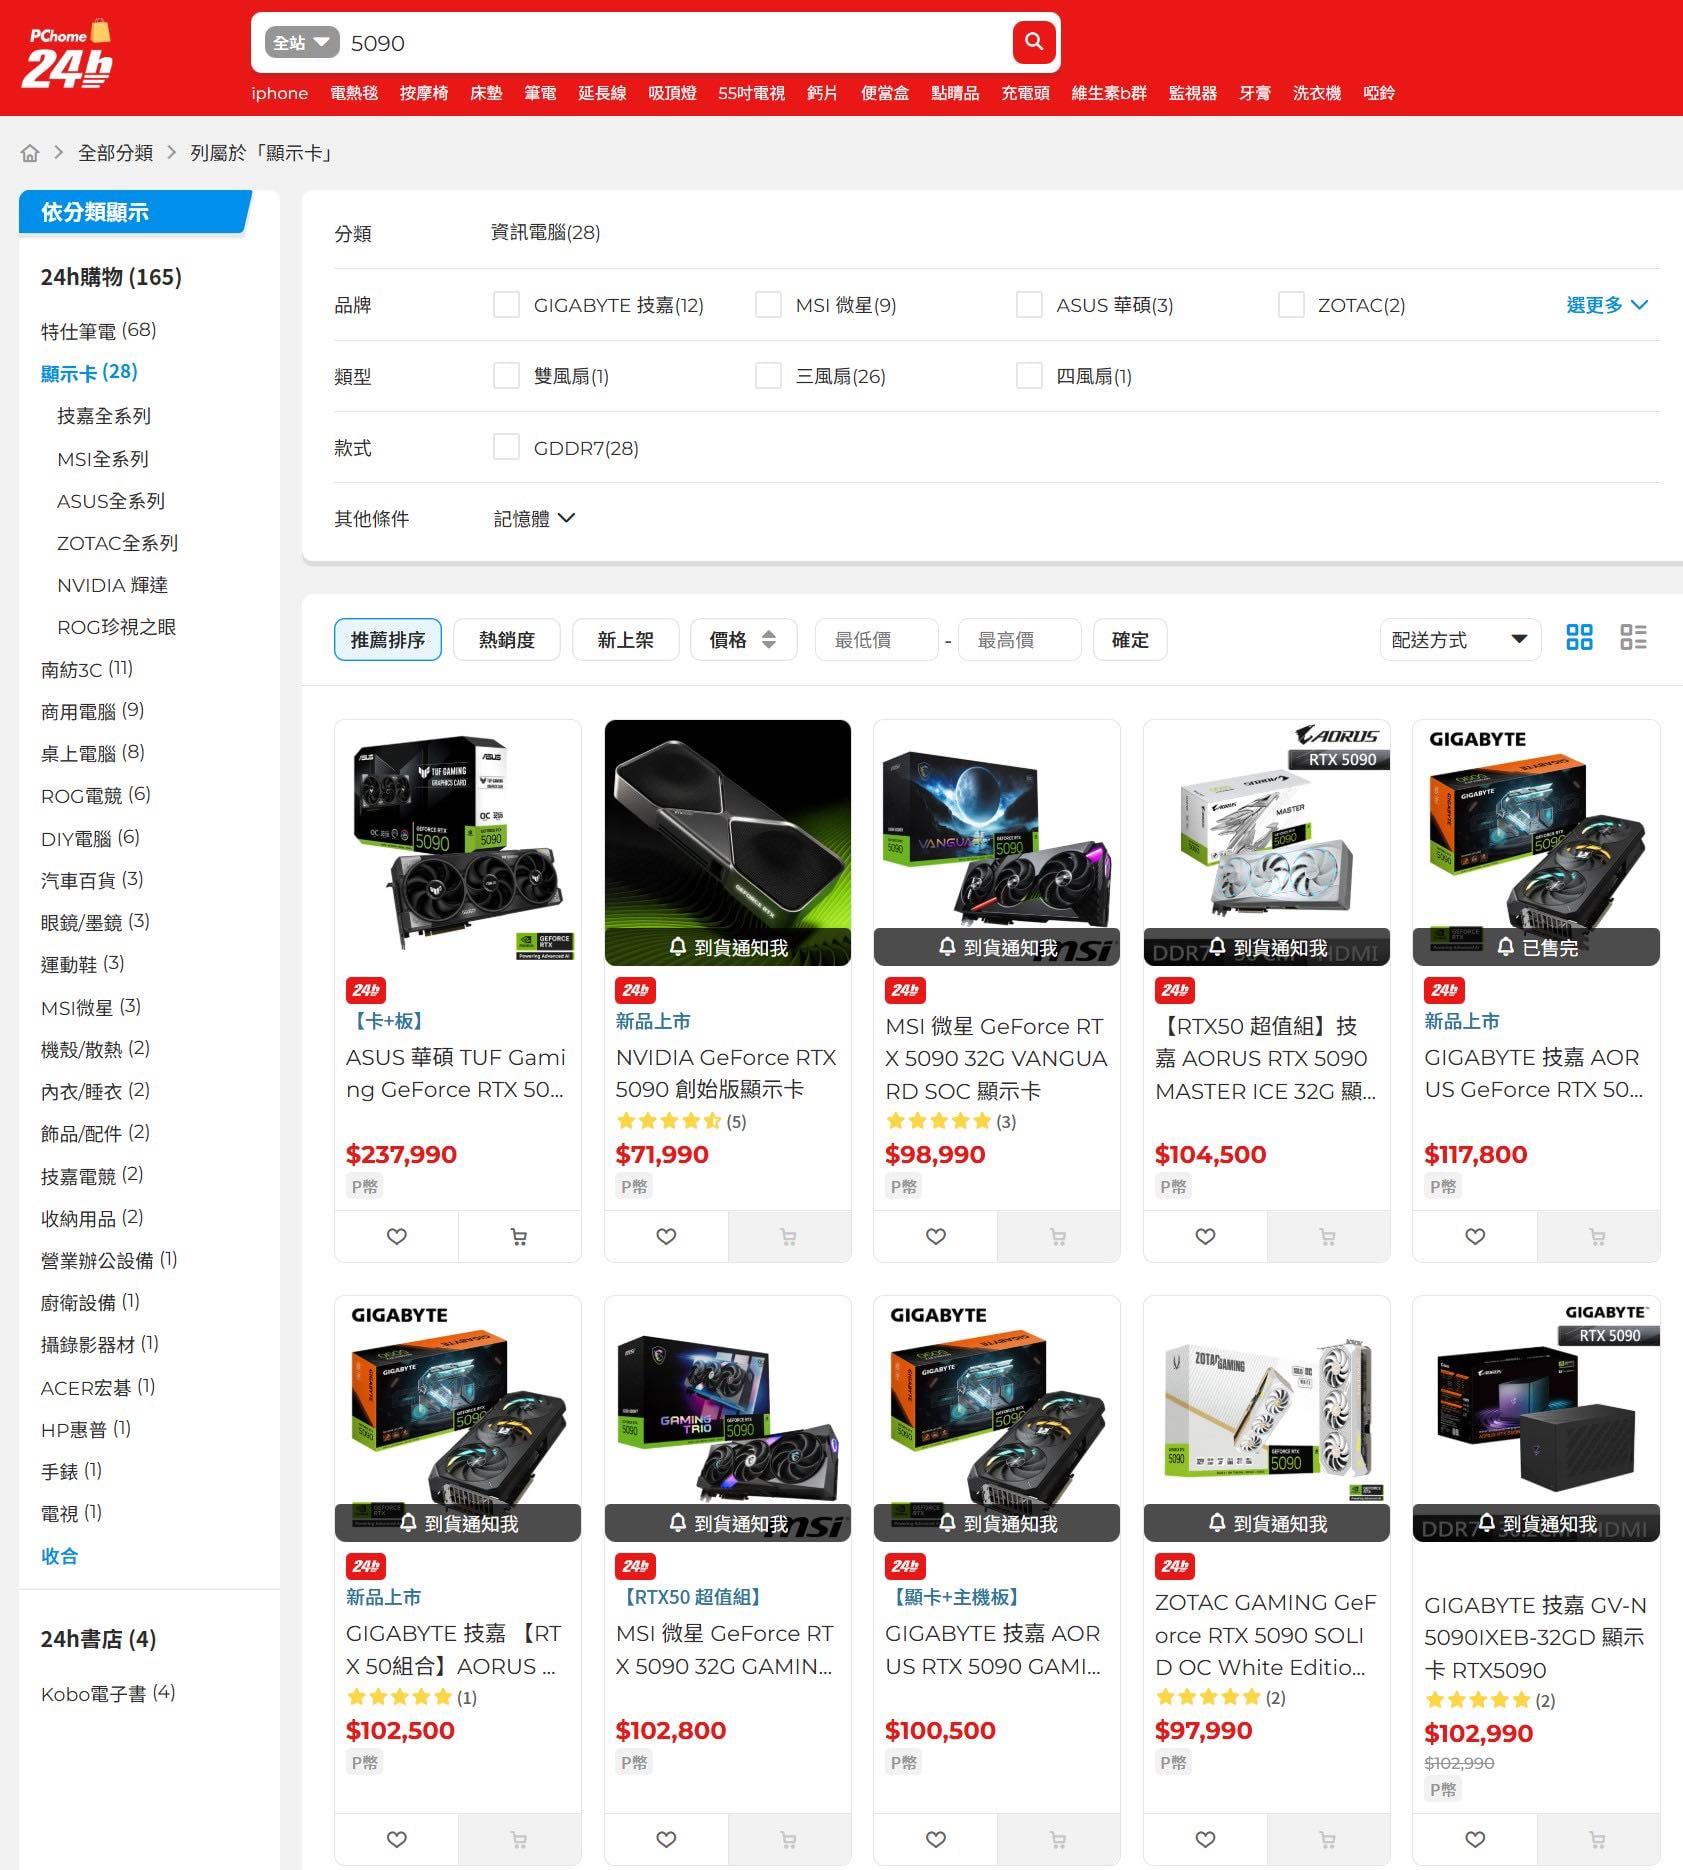Collapse the category list with 收合
The height and width of the screenshot is (1870, 1683).
[59, 1556]
